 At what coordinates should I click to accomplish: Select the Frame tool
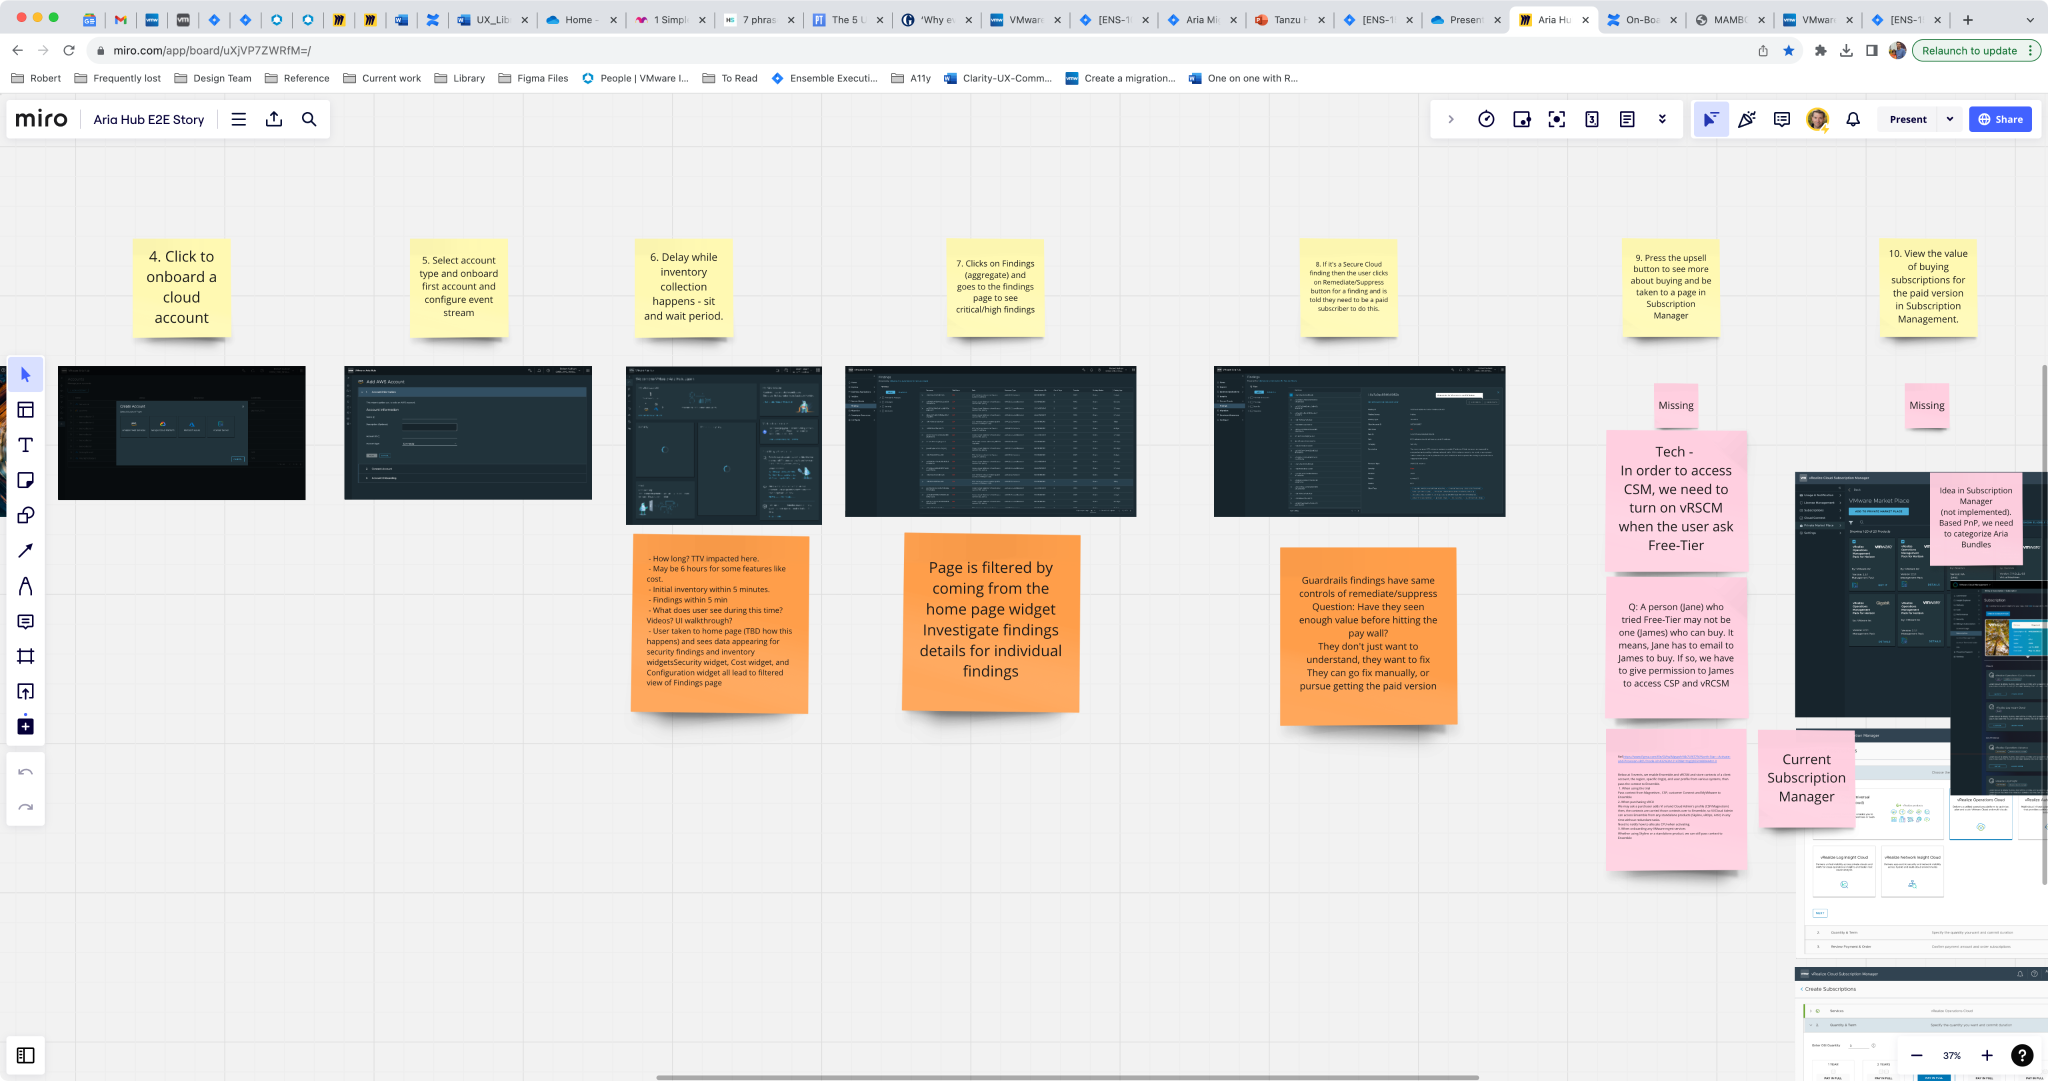[x=26, y=656]
